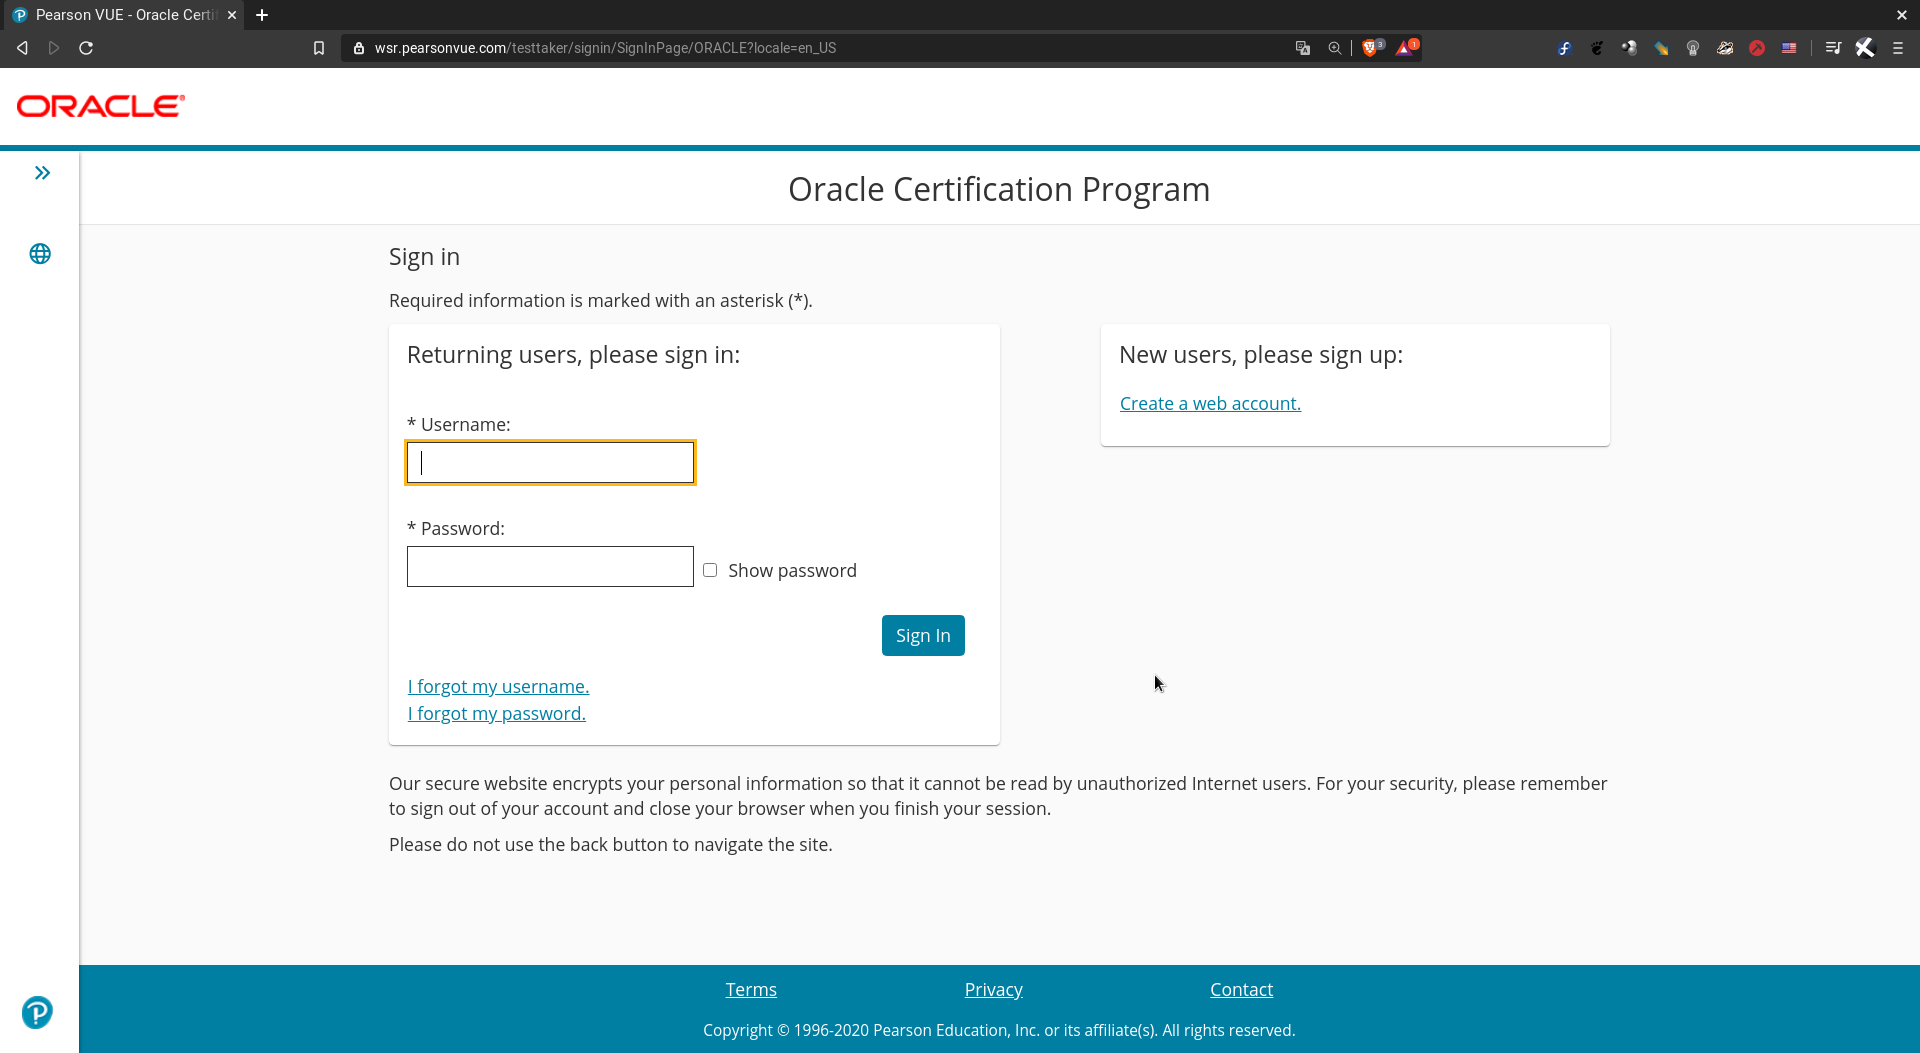Click the lightbulb extension icon
Image resolution: width=1920 pixels, height=1053 pixels.
1693,48
